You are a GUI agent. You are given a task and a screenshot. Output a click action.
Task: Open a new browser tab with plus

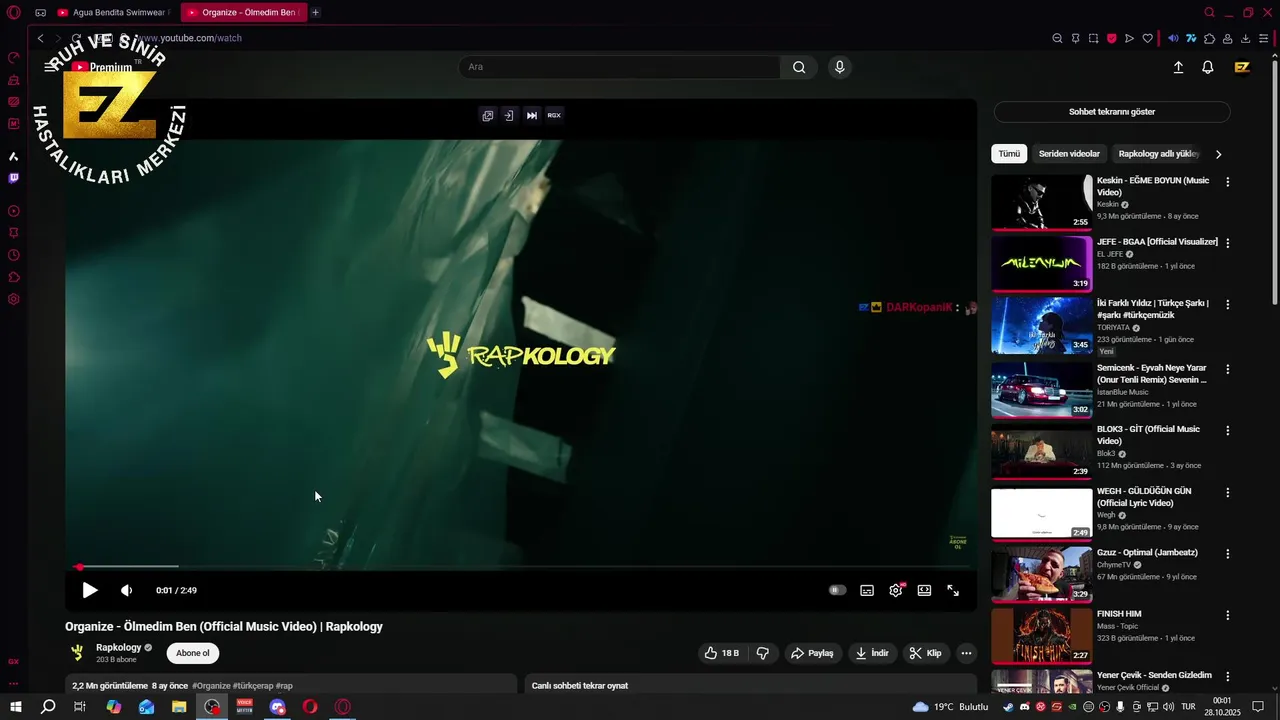click(x=315, y=13)
